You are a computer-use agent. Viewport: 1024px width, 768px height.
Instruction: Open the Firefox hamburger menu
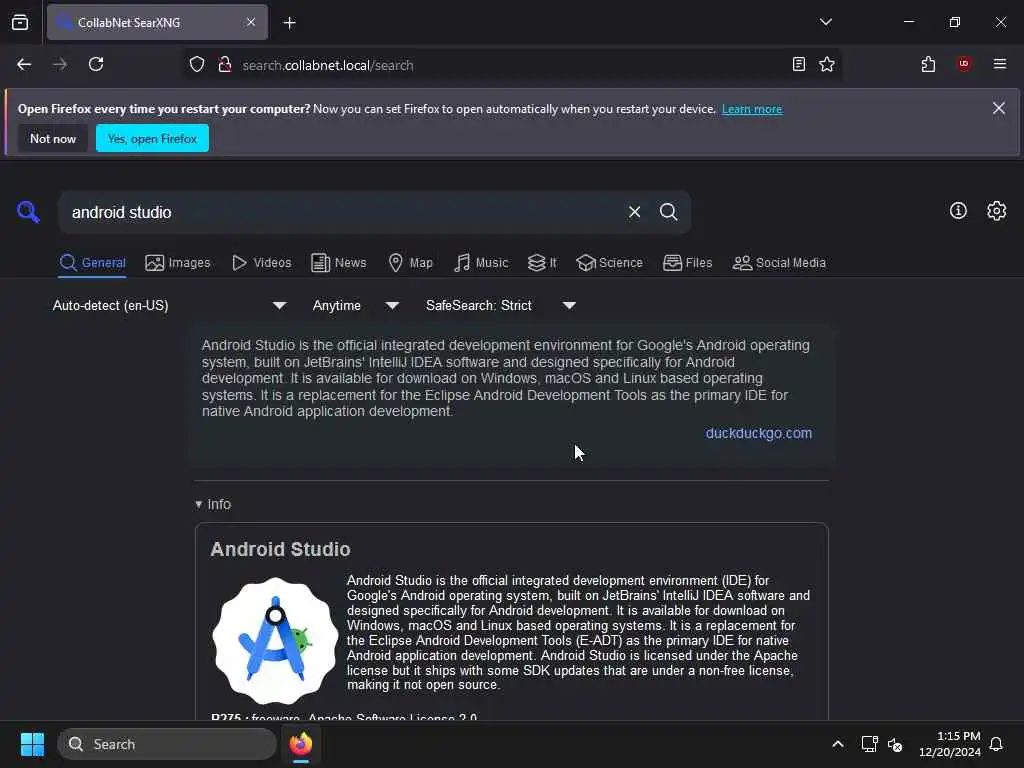pyautogui.click(x=999, y=64)
